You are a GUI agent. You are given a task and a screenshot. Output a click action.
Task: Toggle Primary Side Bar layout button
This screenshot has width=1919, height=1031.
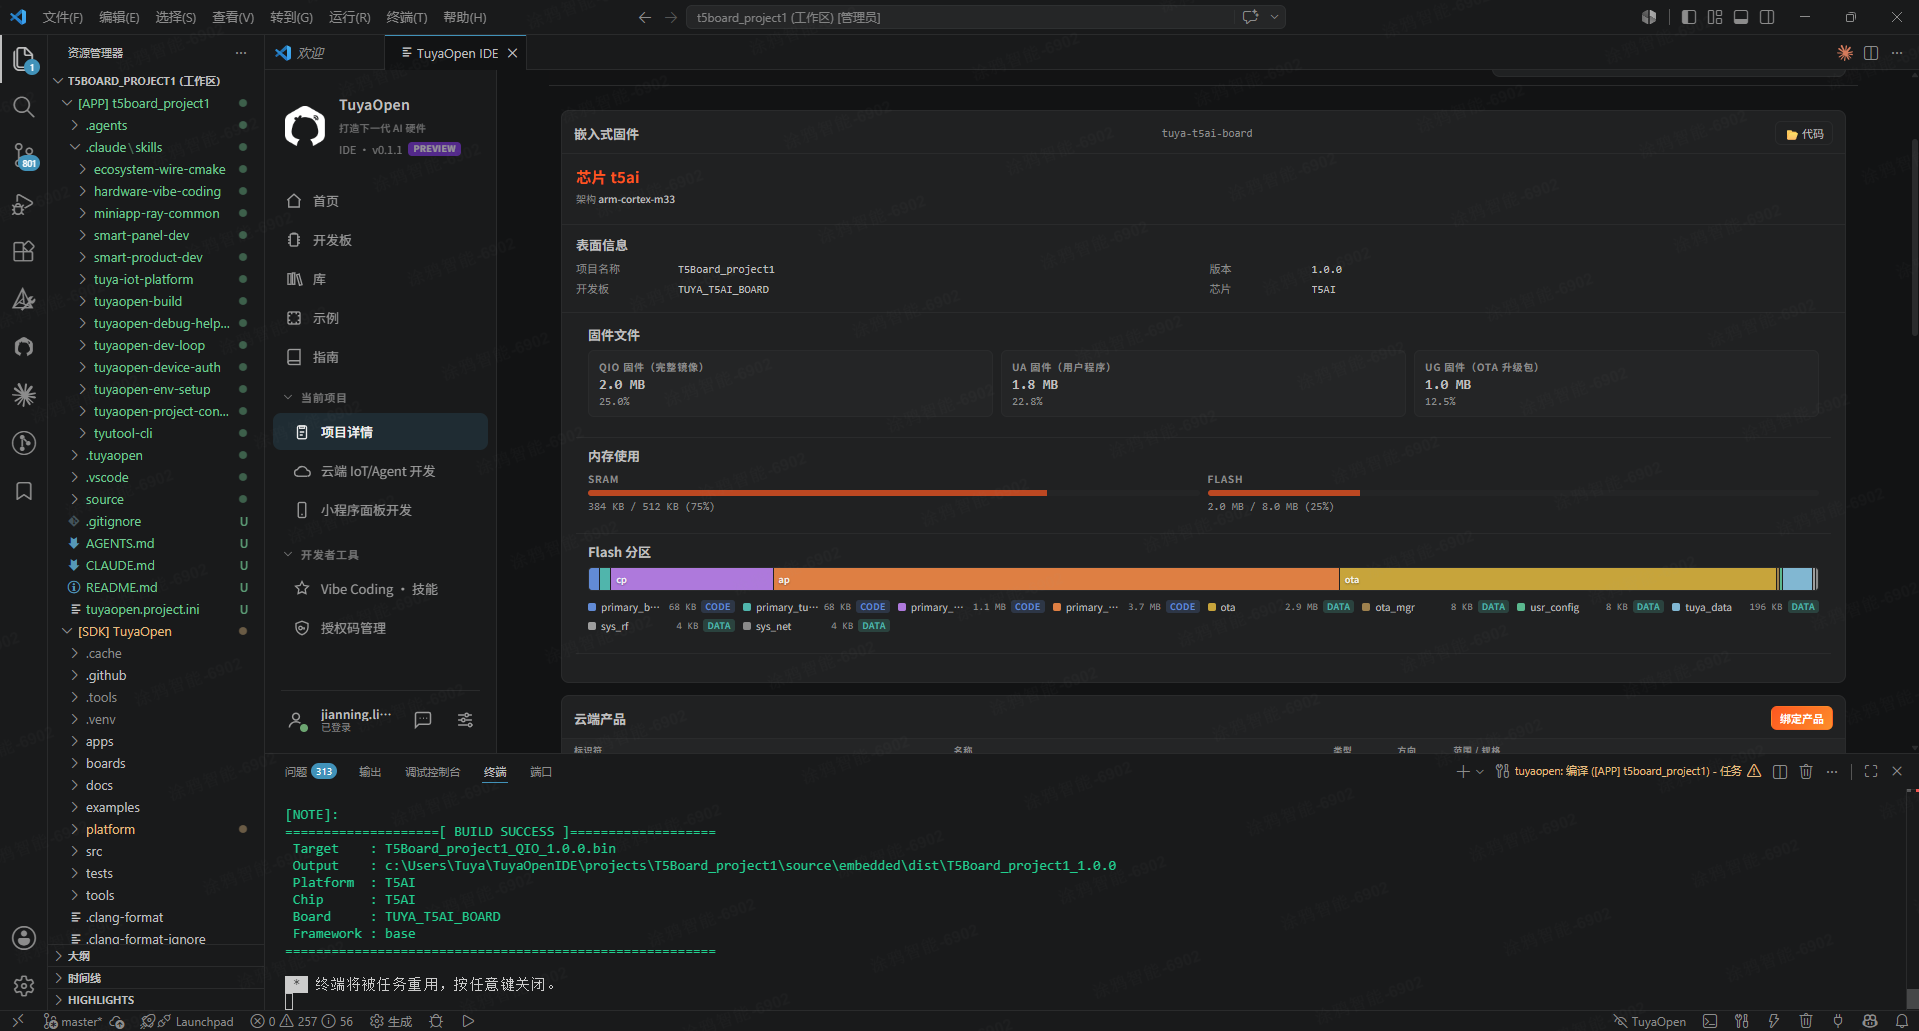[1689, 17]
